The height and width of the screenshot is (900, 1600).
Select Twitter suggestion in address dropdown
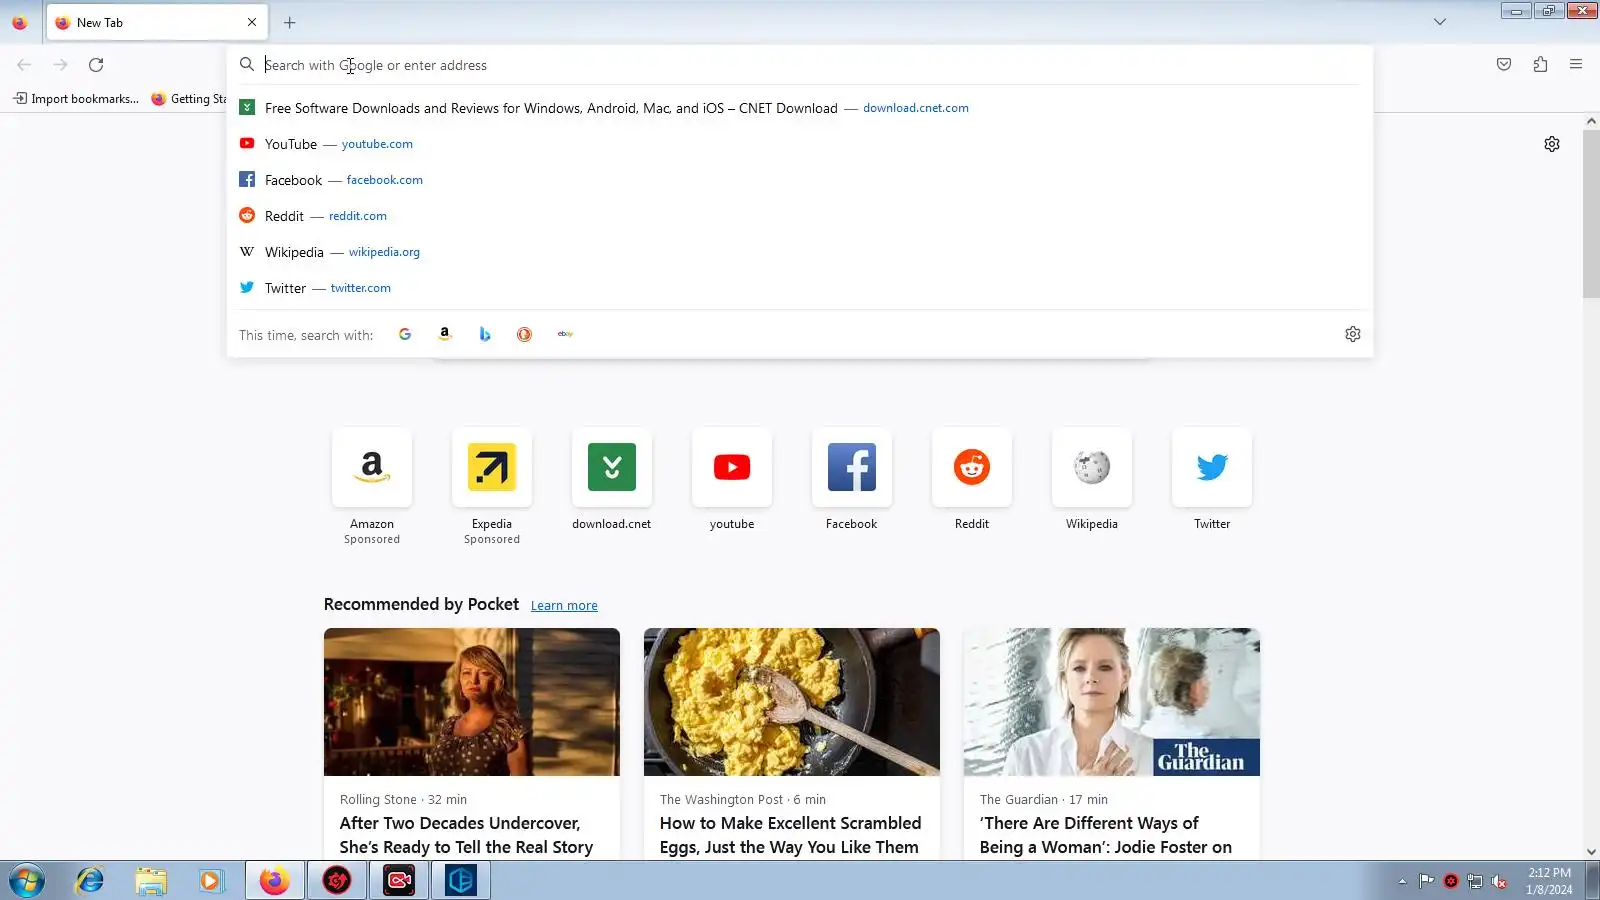click(800, 288)
